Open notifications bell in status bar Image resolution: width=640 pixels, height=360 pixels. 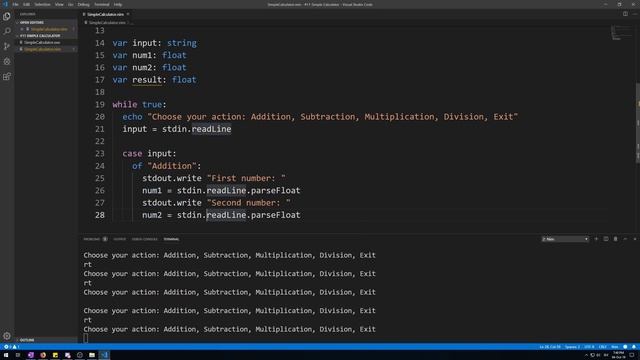(x=634, y=347)
